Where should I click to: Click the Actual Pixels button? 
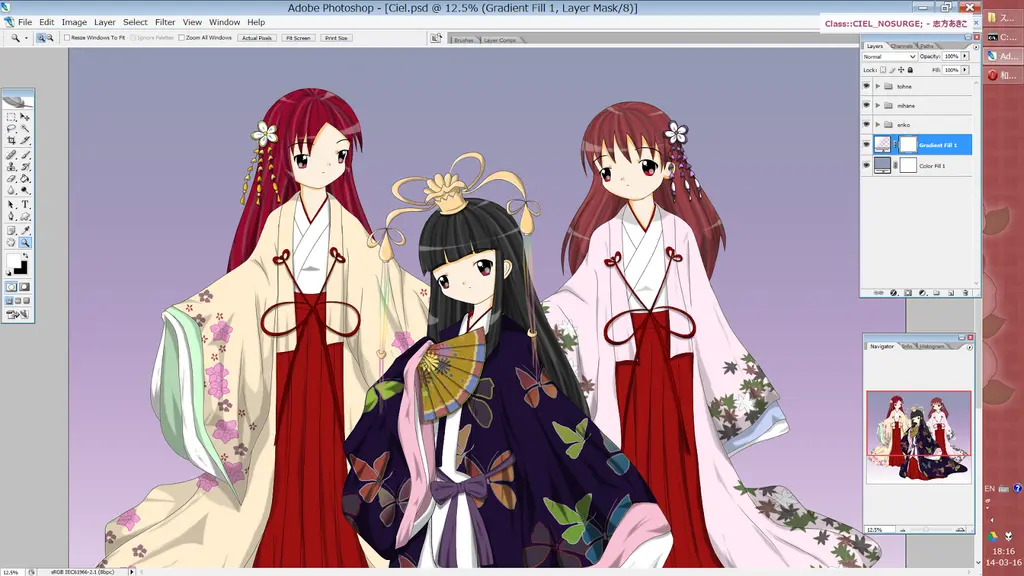coord(257,38)
